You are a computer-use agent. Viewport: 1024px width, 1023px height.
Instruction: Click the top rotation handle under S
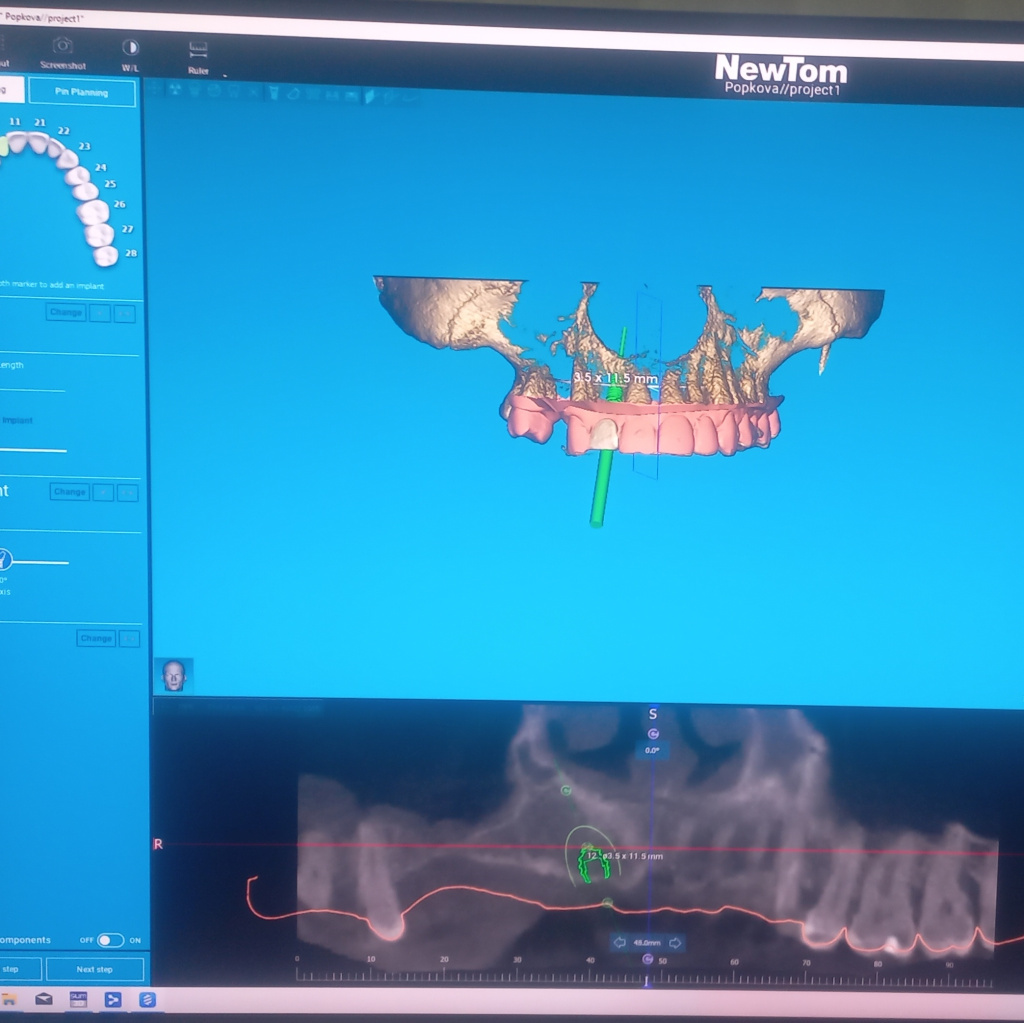653,733
